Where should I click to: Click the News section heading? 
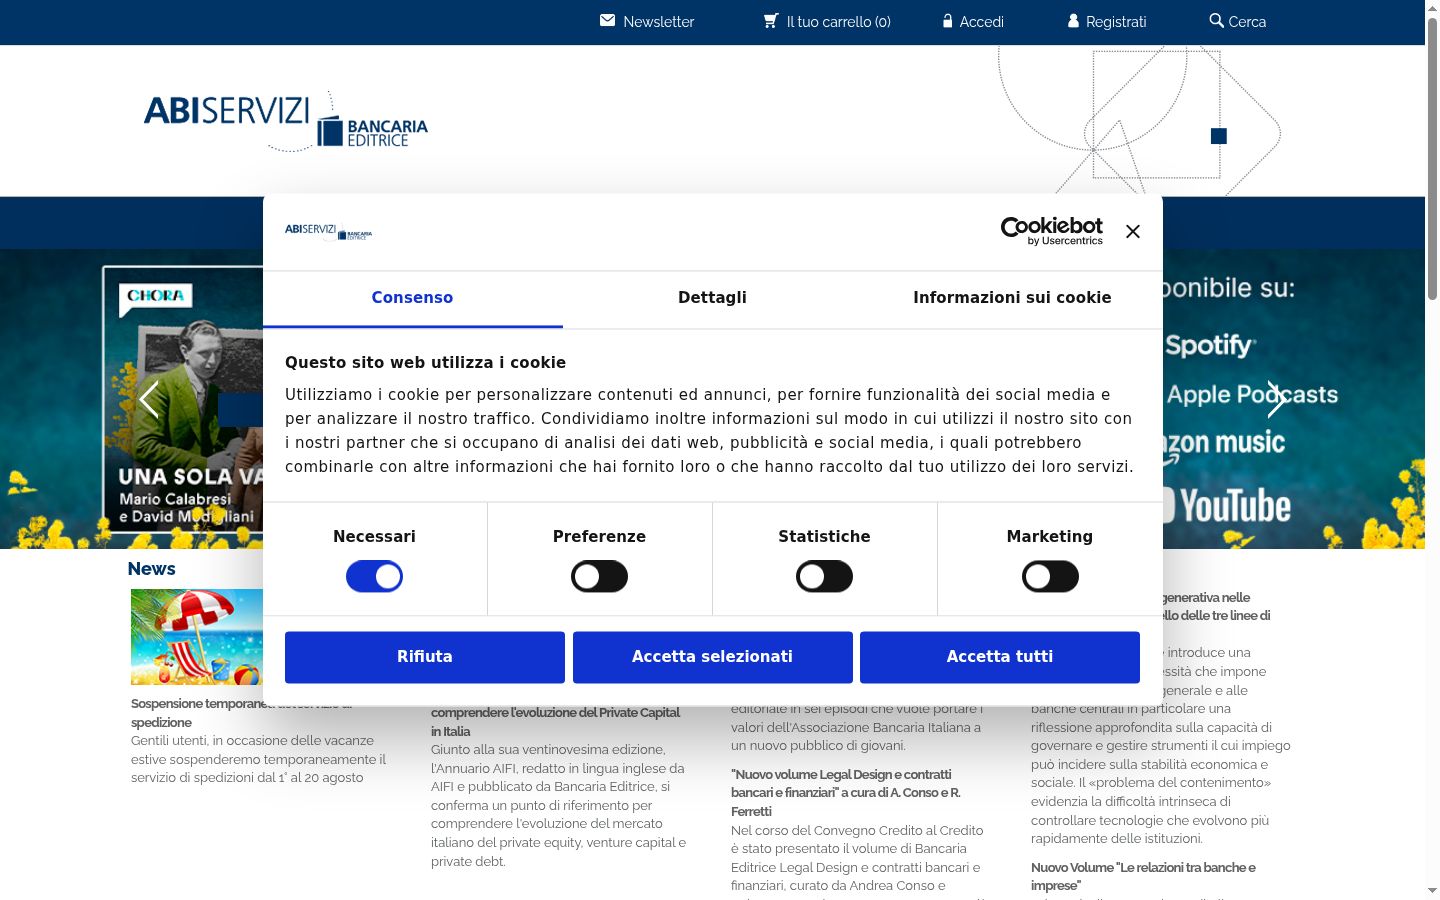point(152,569)
